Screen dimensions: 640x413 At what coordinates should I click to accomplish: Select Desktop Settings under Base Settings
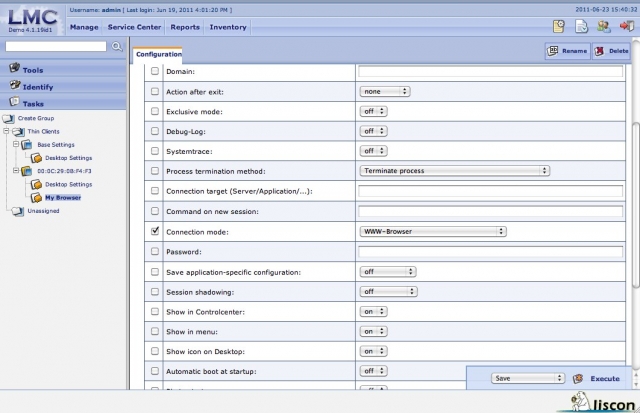(x=67, y=157)
